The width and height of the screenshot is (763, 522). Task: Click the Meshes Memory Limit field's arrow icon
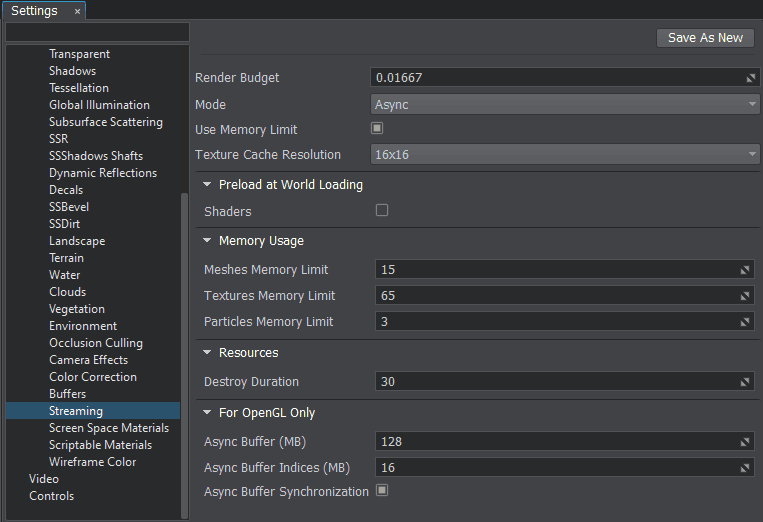click(x=745, y=270)
